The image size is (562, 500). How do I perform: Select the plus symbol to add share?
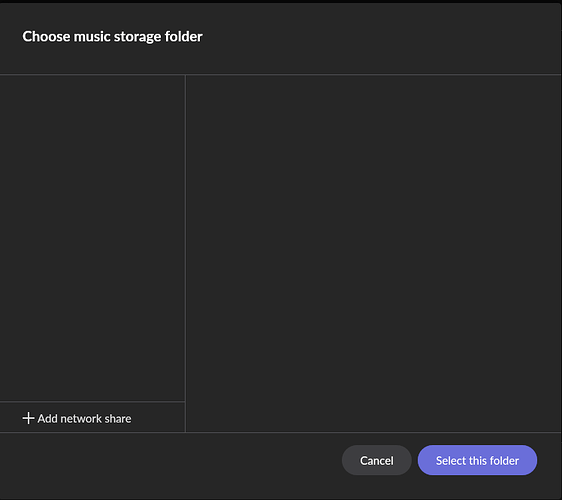28,418
